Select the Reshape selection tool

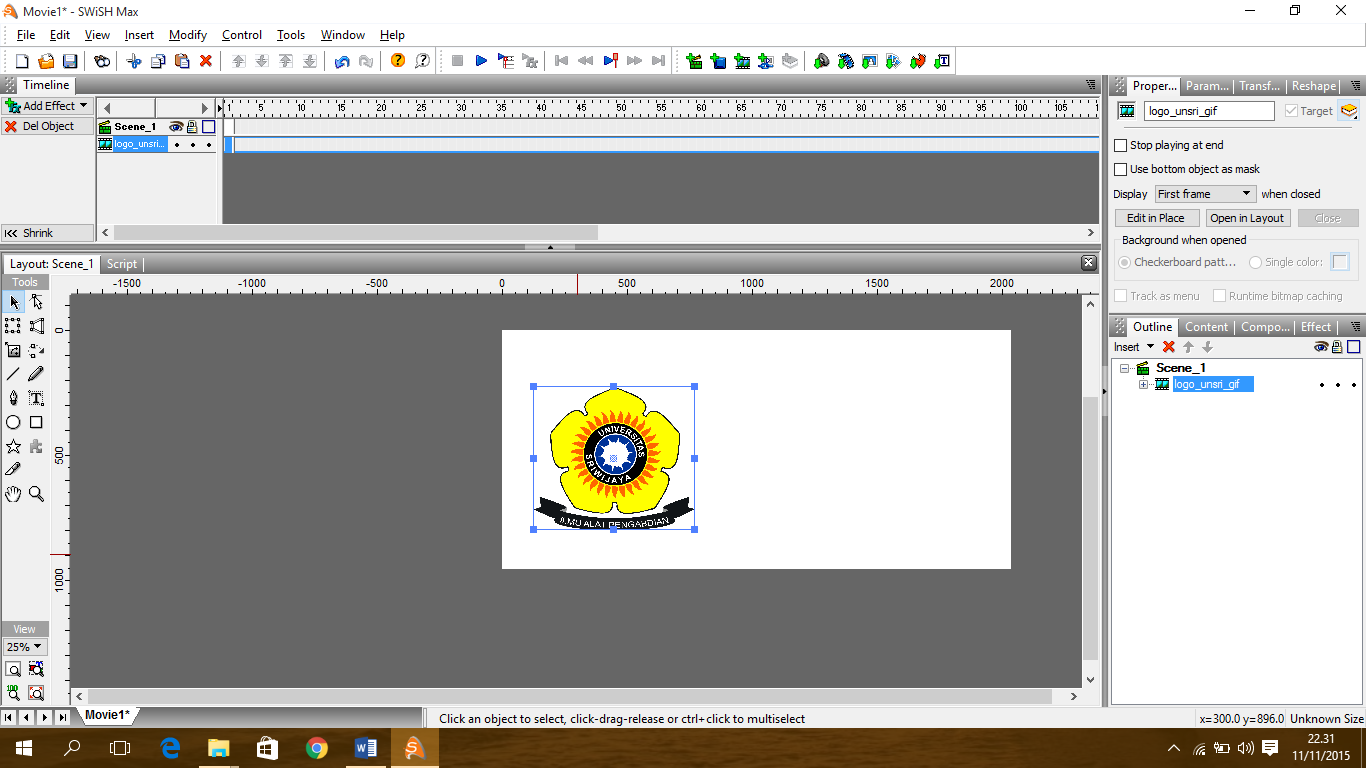click(x=37, y=326)
